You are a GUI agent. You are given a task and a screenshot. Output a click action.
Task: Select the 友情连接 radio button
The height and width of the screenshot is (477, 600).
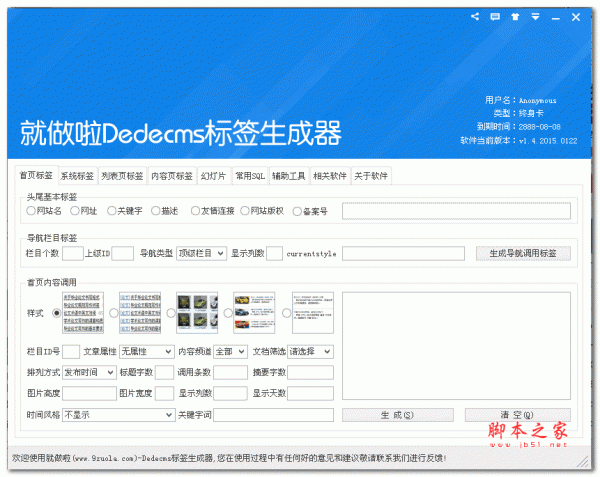click(195, 211)
